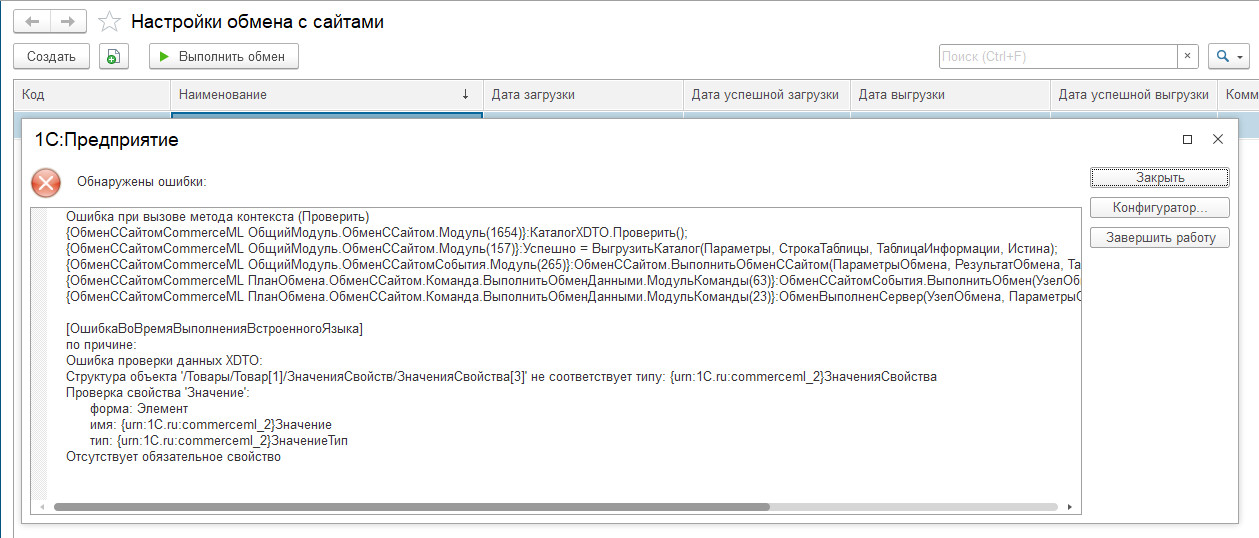
Task: Click line 'тип: {urn:1C.ru:commerceml_2}ЗначениеТип'
Action: click(x=219, y=441)
